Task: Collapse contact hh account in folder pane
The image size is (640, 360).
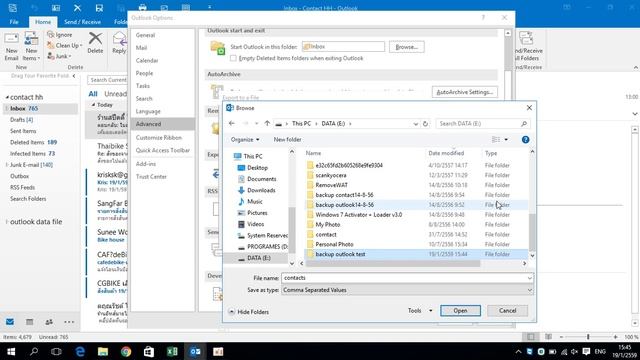Action: (7, 97)
